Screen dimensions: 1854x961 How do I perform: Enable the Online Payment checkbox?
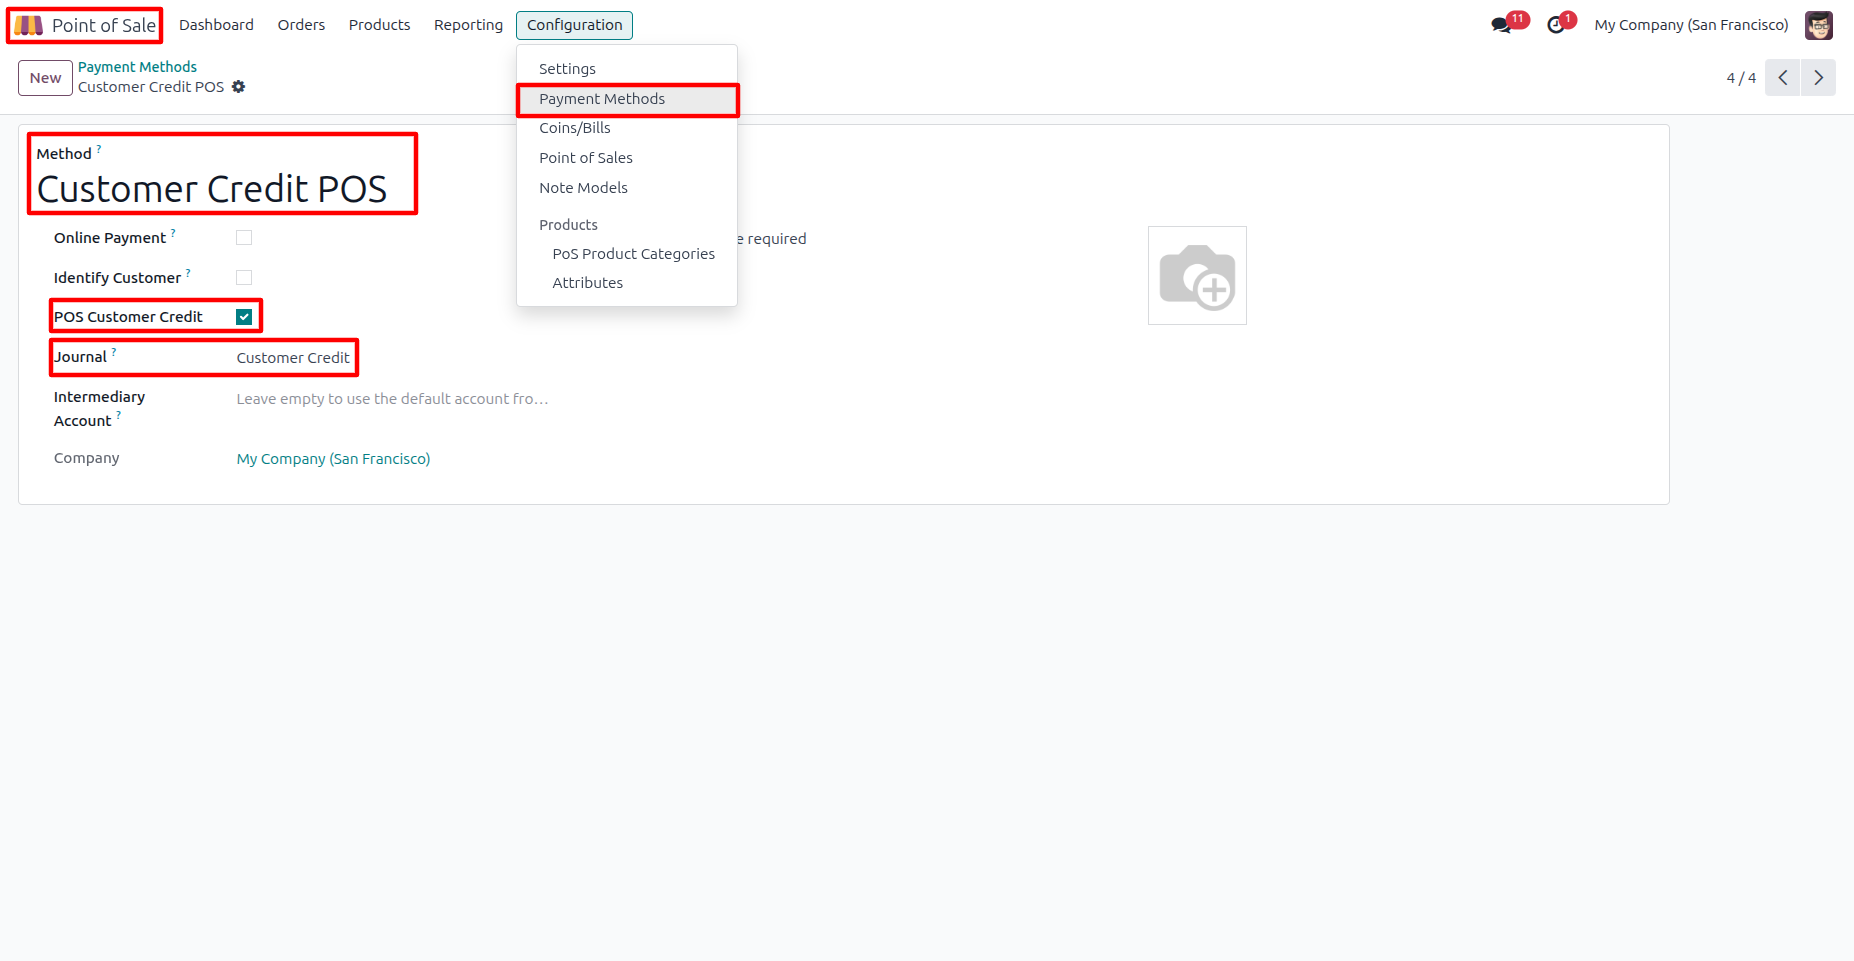[x=244, y=238]
